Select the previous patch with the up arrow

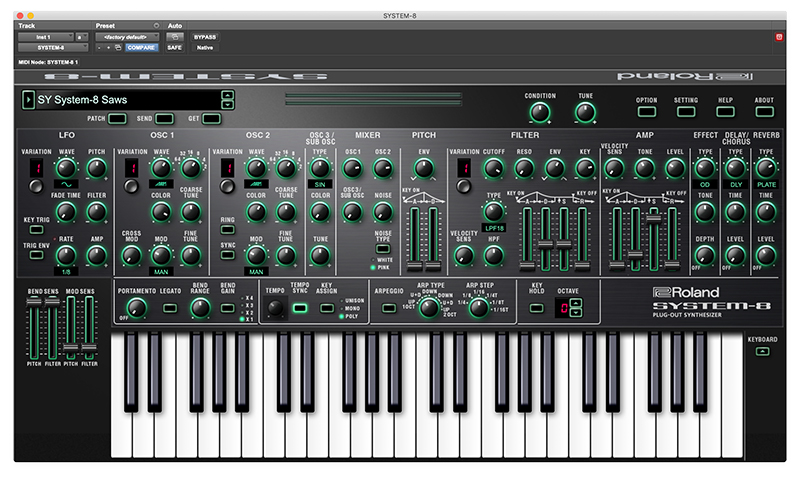(x=228, y=95)
